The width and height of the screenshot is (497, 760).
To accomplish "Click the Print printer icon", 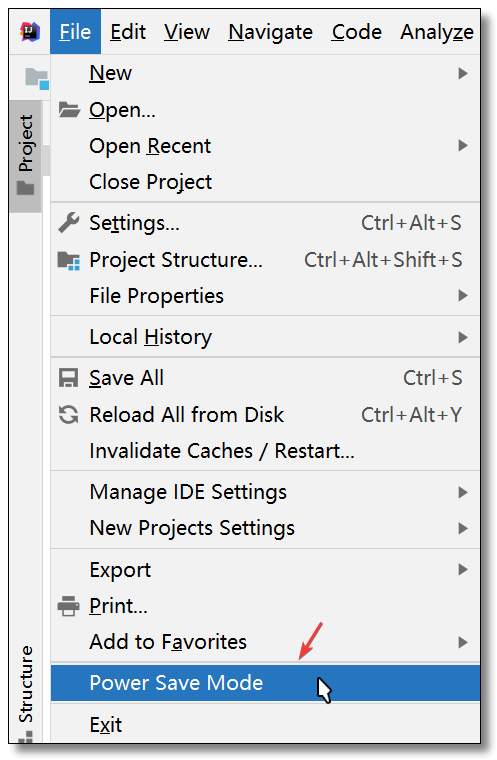I will [x=68, y=606].
